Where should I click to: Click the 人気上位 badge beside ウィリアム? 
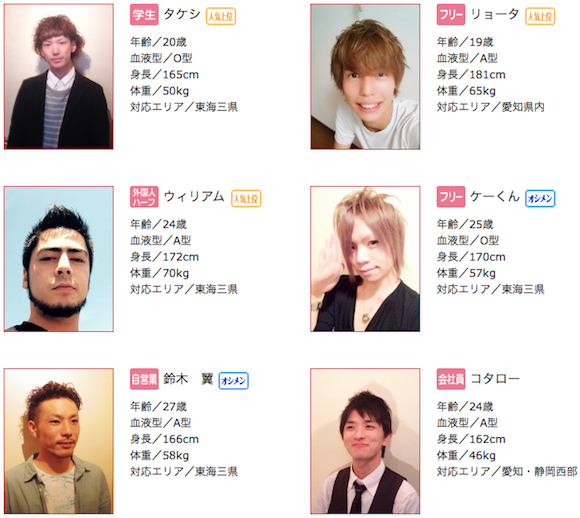coord(246,199)
